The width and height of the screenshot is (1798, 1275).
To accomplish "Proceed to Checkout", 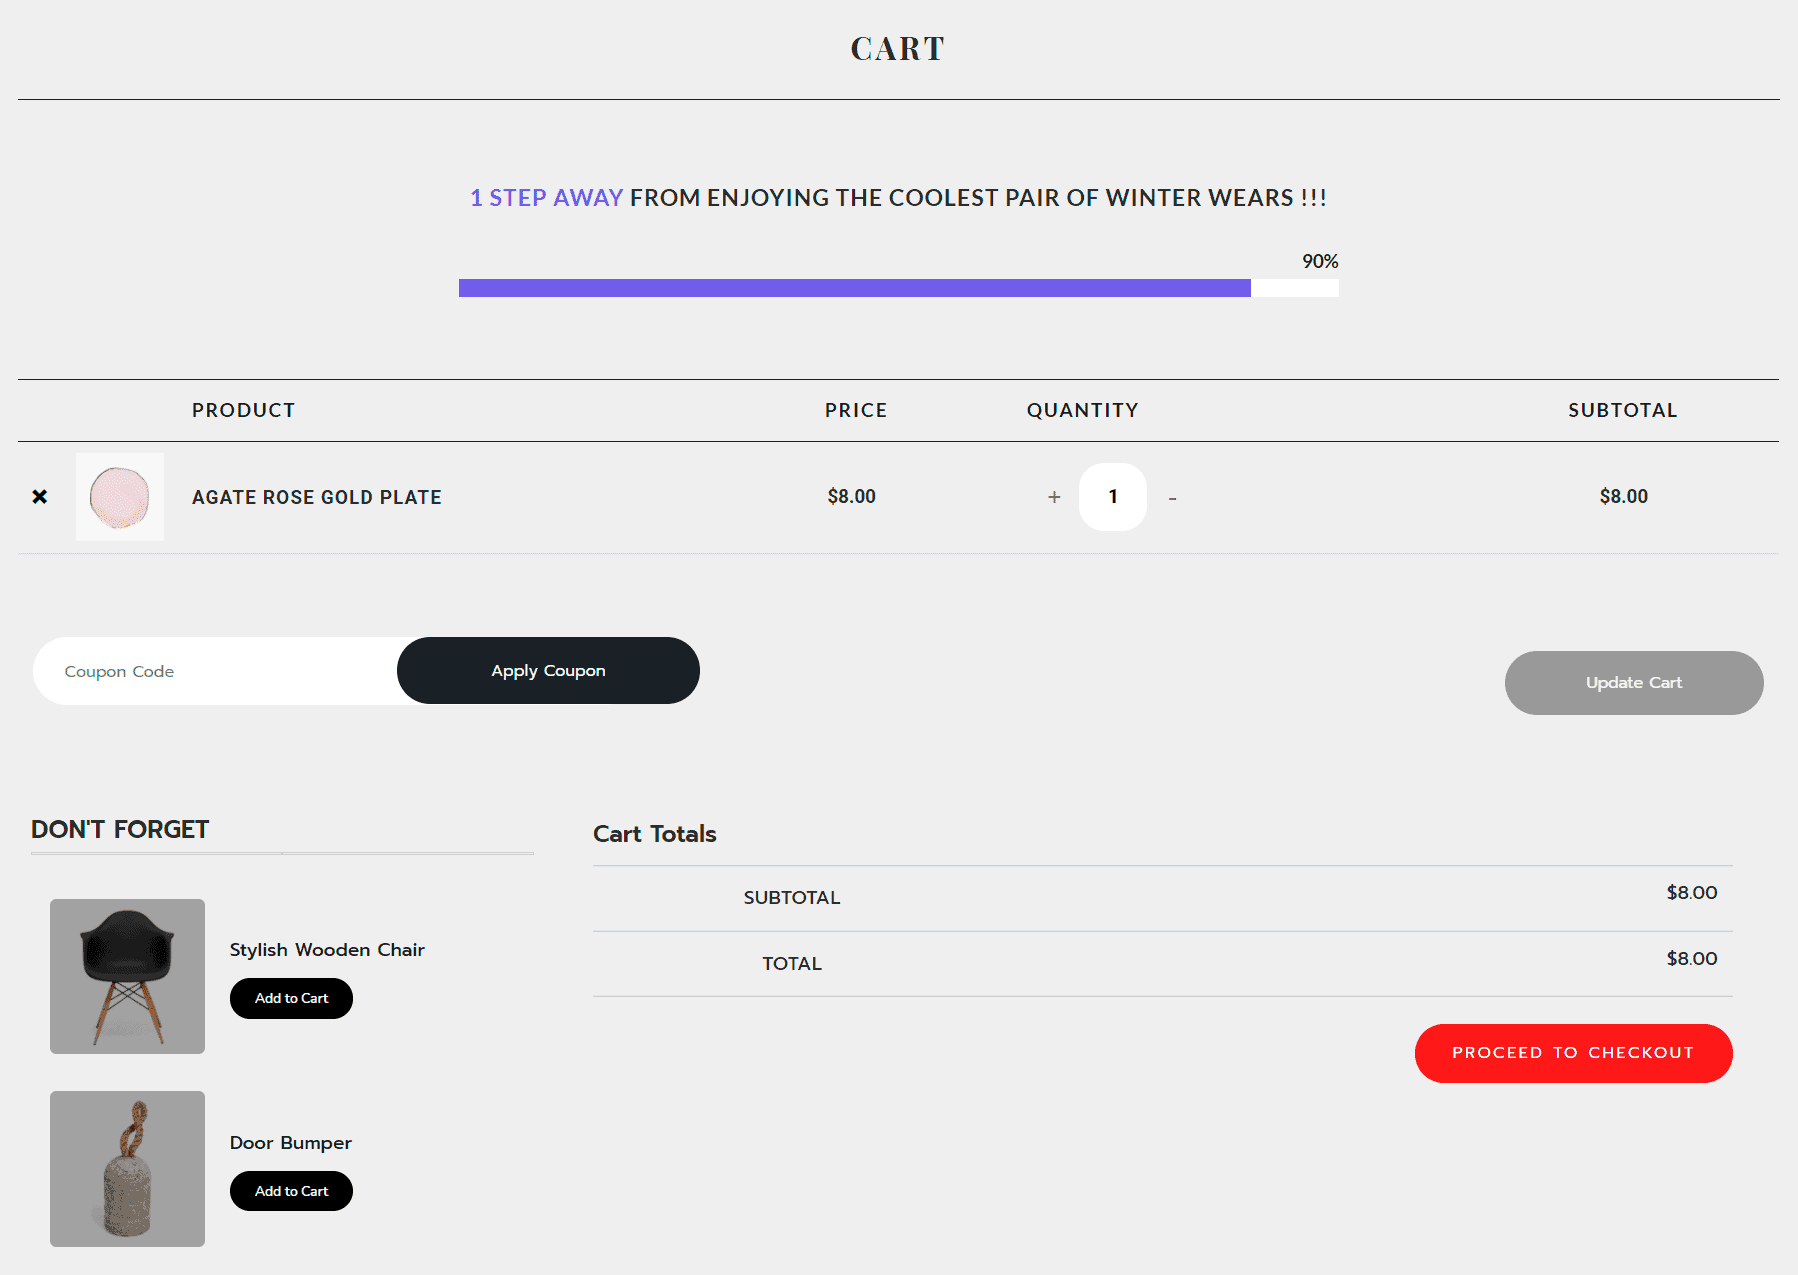I will (x=1573, y=1052).
